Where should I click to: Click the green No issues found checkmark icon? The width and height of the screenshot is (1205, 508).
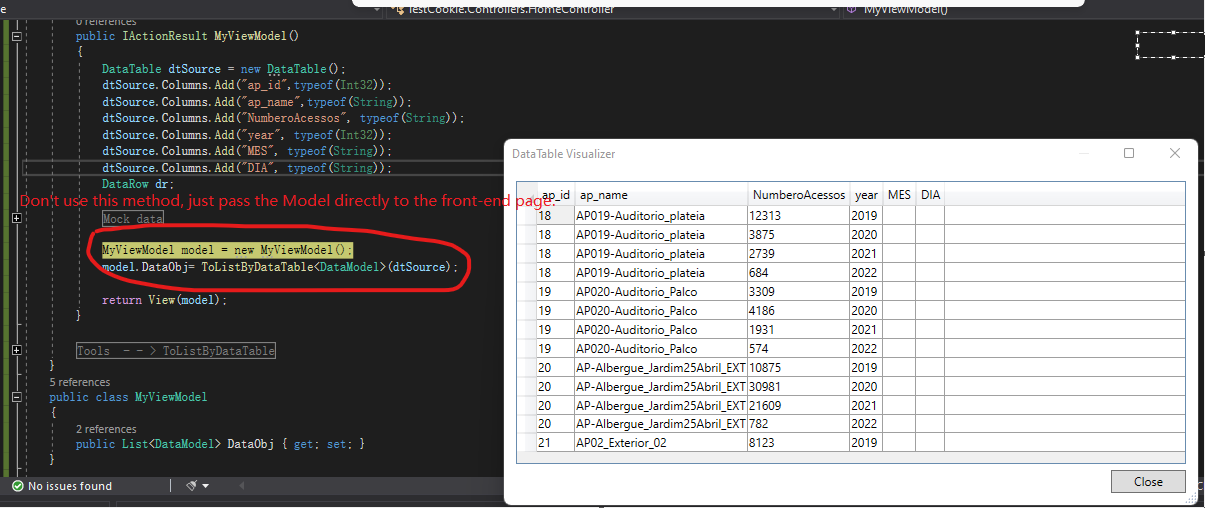[x=17, y=486]
